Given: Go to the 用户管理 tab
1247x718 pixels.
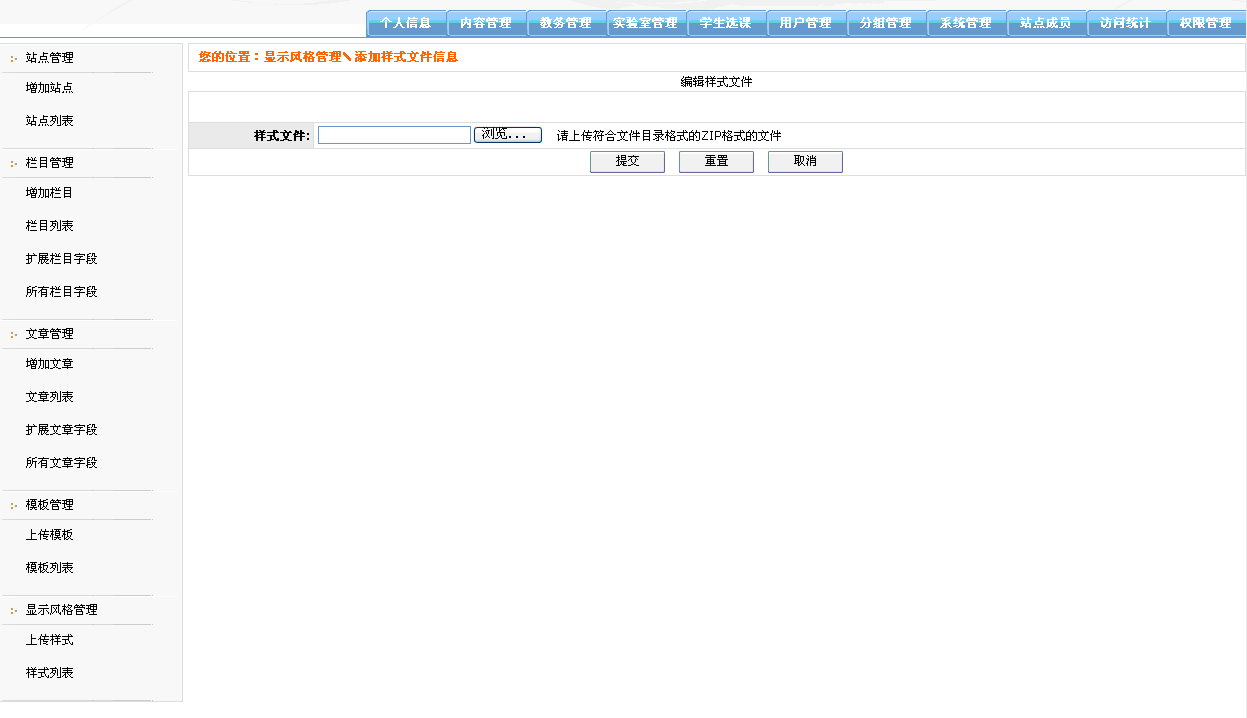Looking at the screenshot, I should (806, 23).
